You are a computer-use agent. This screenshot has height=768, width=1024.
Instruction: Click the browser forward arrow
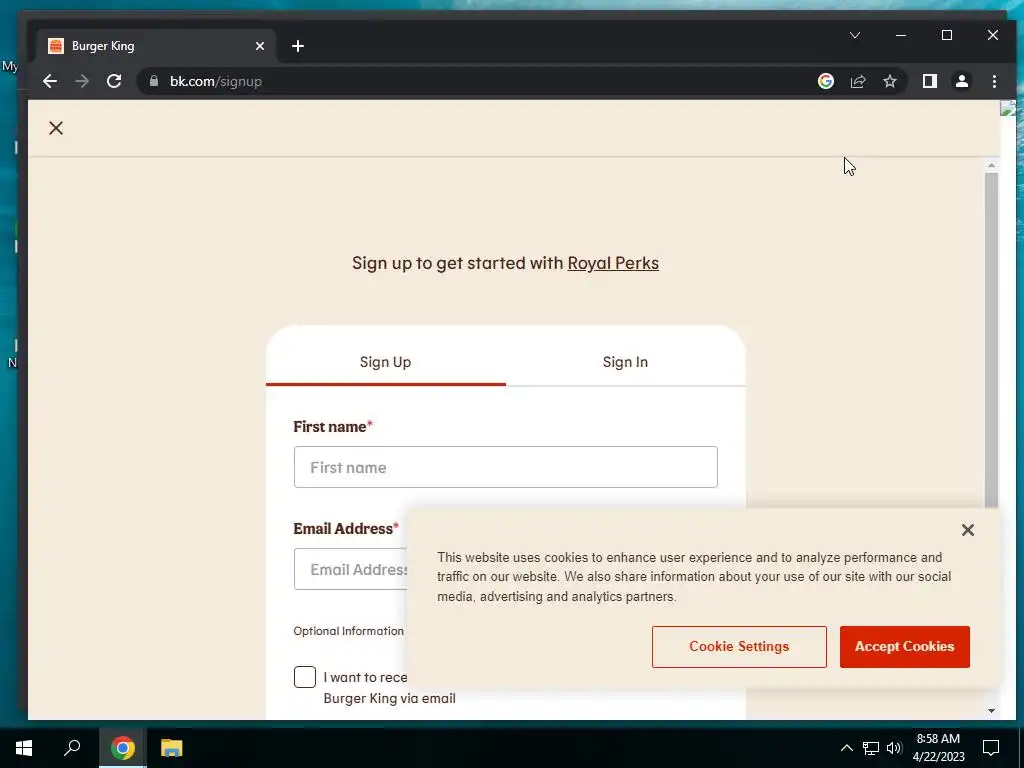point(82,81)
